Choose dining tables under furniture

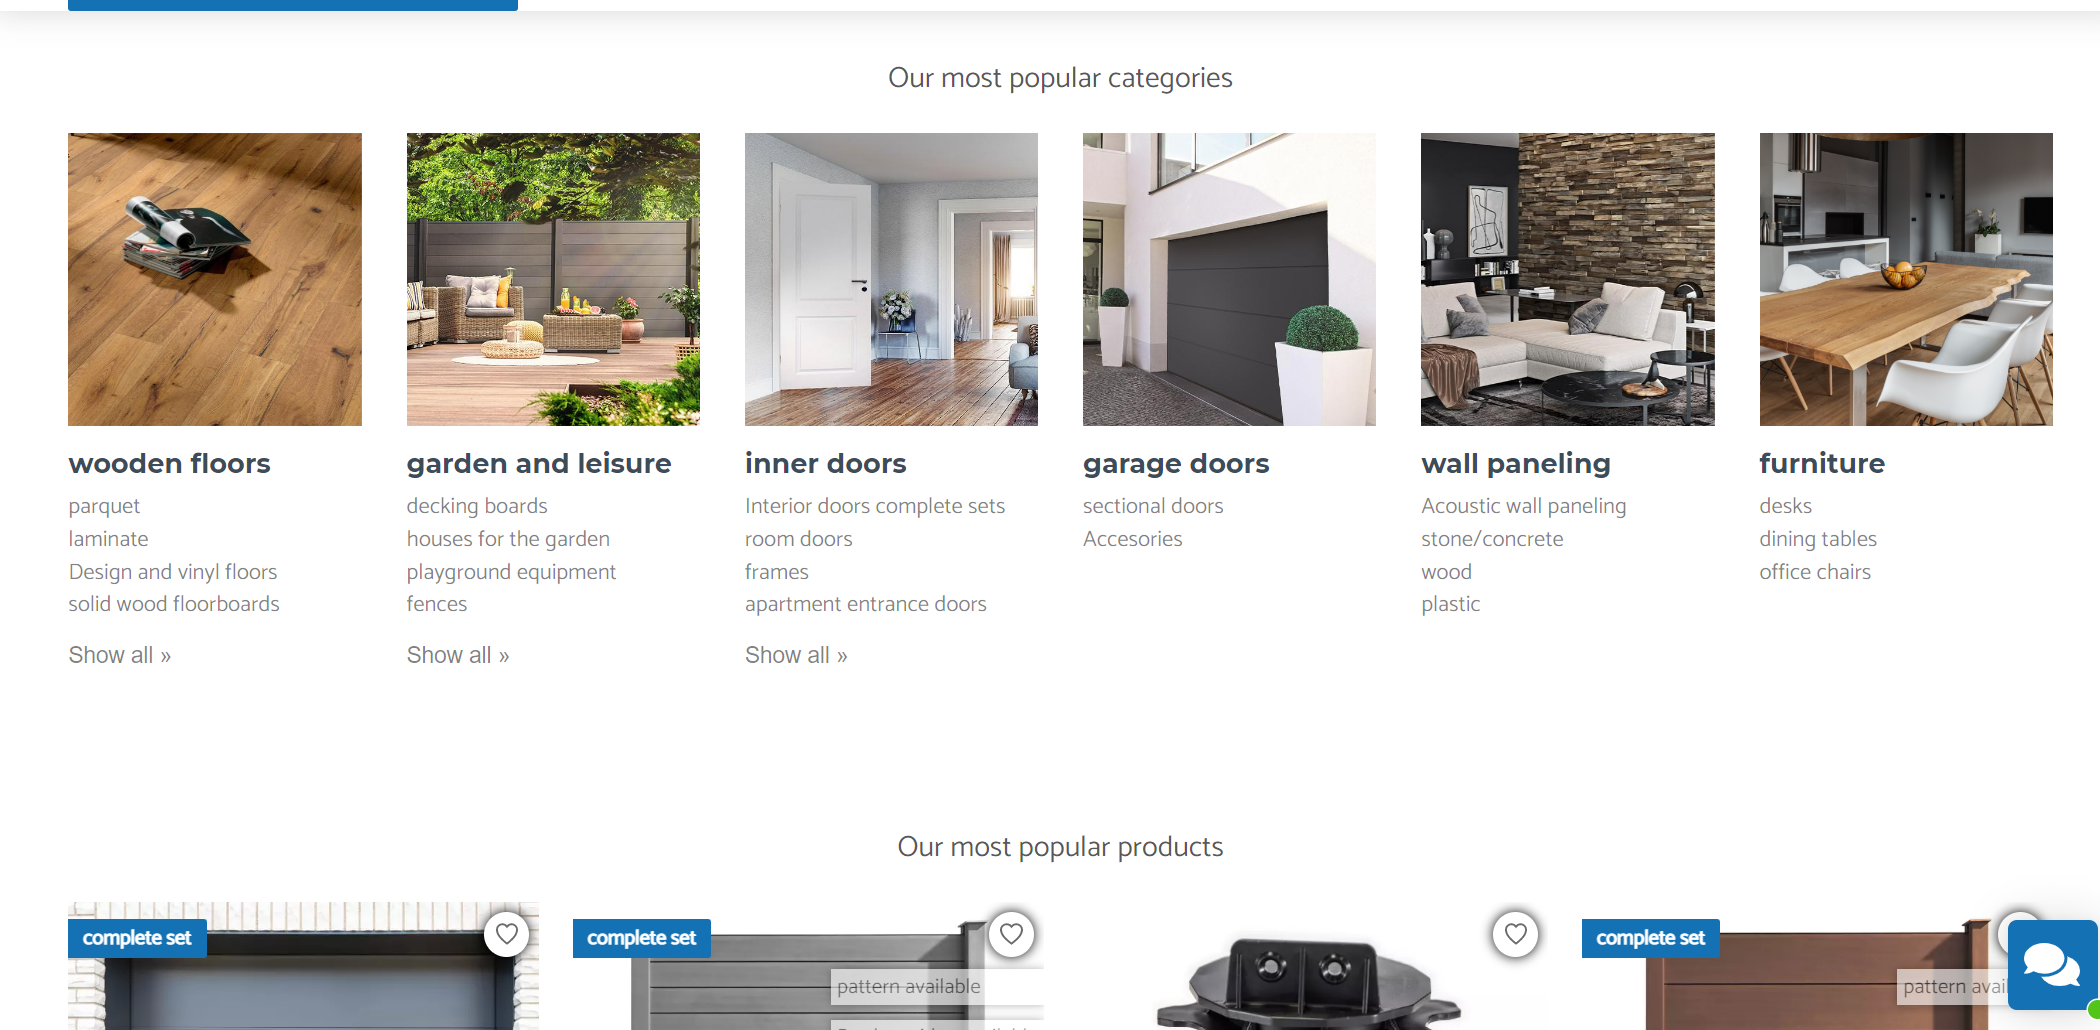[1818, 539]
